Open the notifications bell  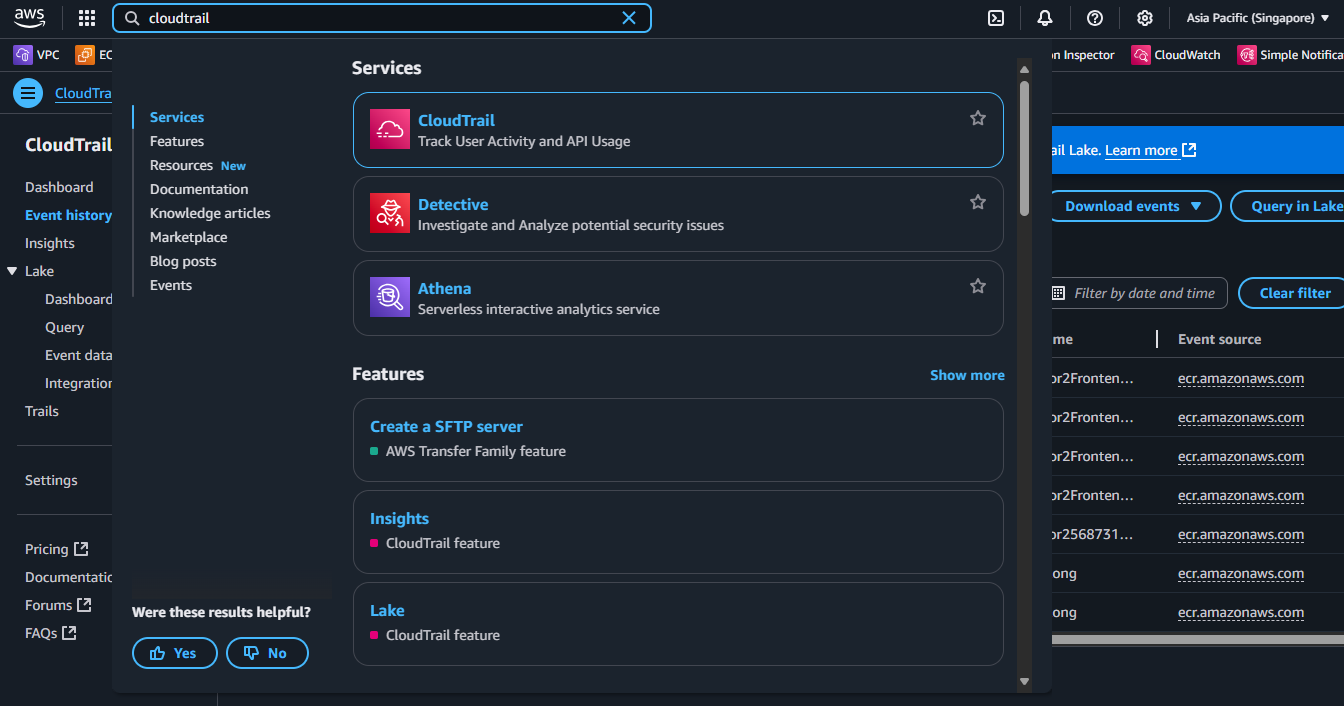tap(1044, 18)
